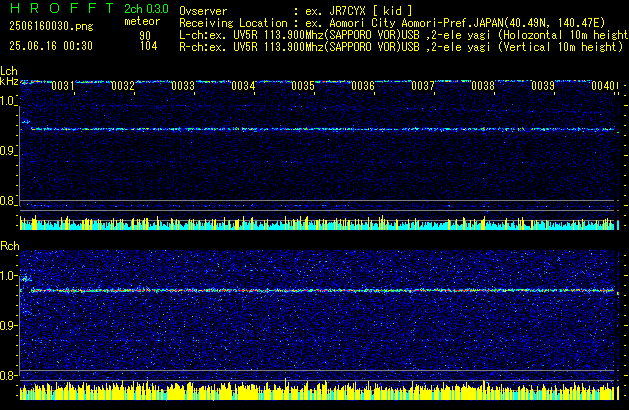Click the 0.8 frequency label on Lch axis

[x=8, y=201]
